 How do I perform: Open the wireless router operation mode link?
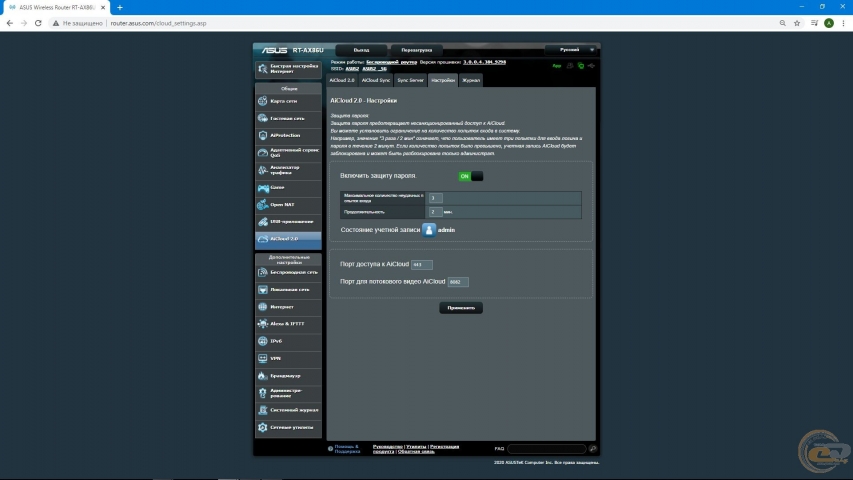392,62
